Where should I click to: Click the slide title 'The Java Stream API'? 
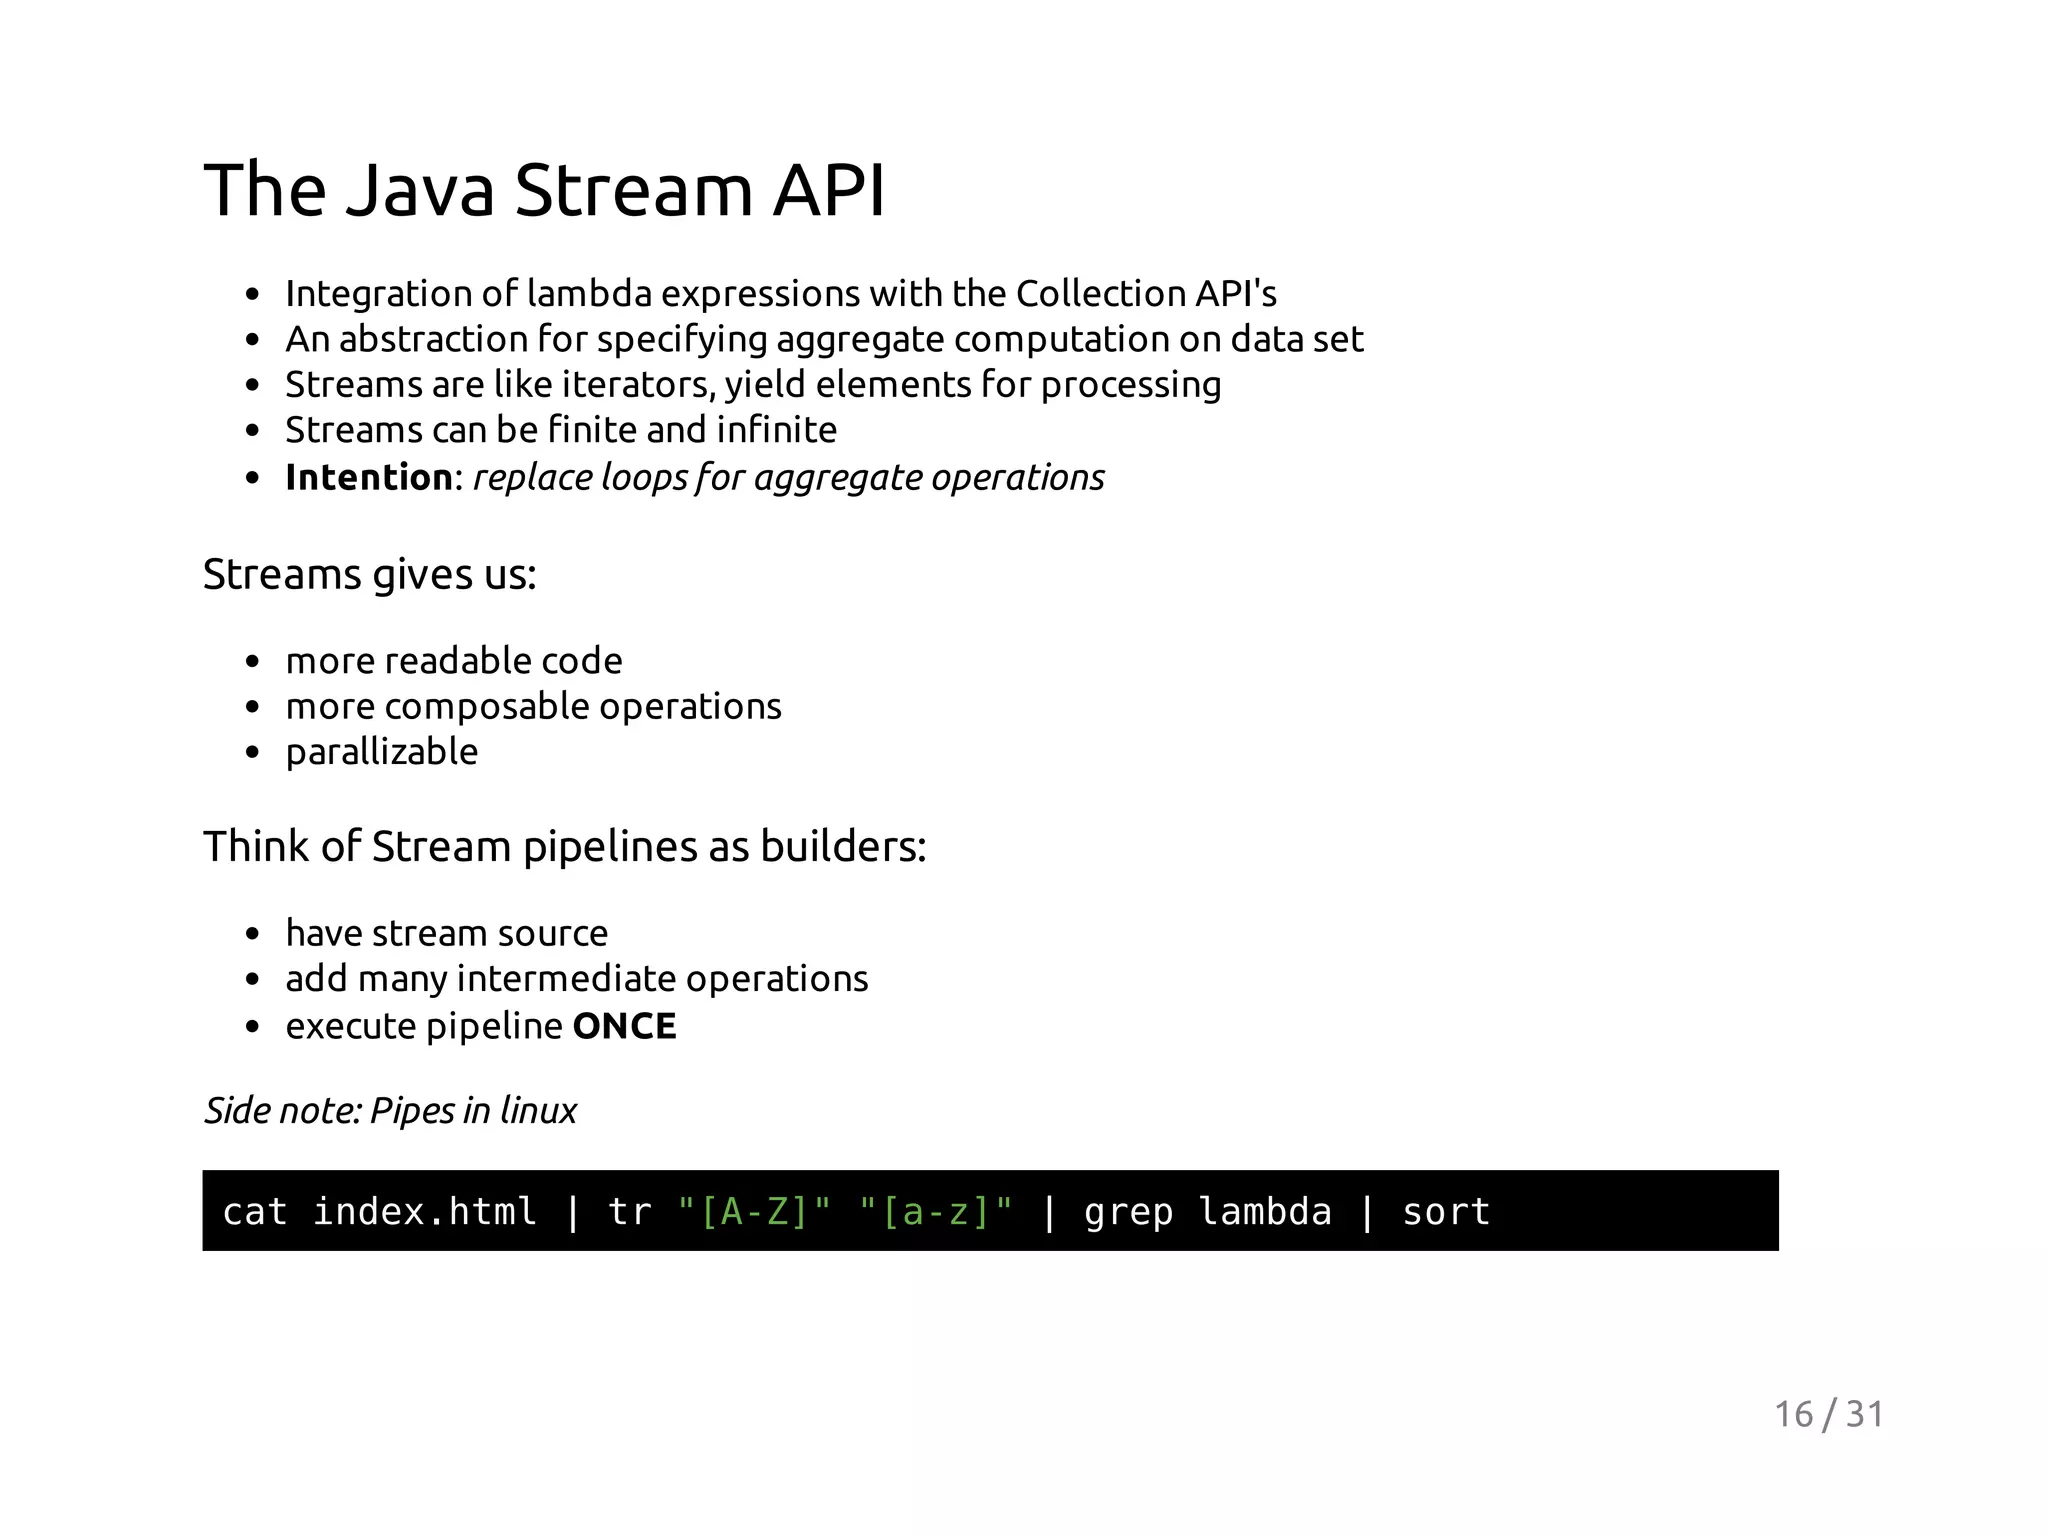click(544, 189)
